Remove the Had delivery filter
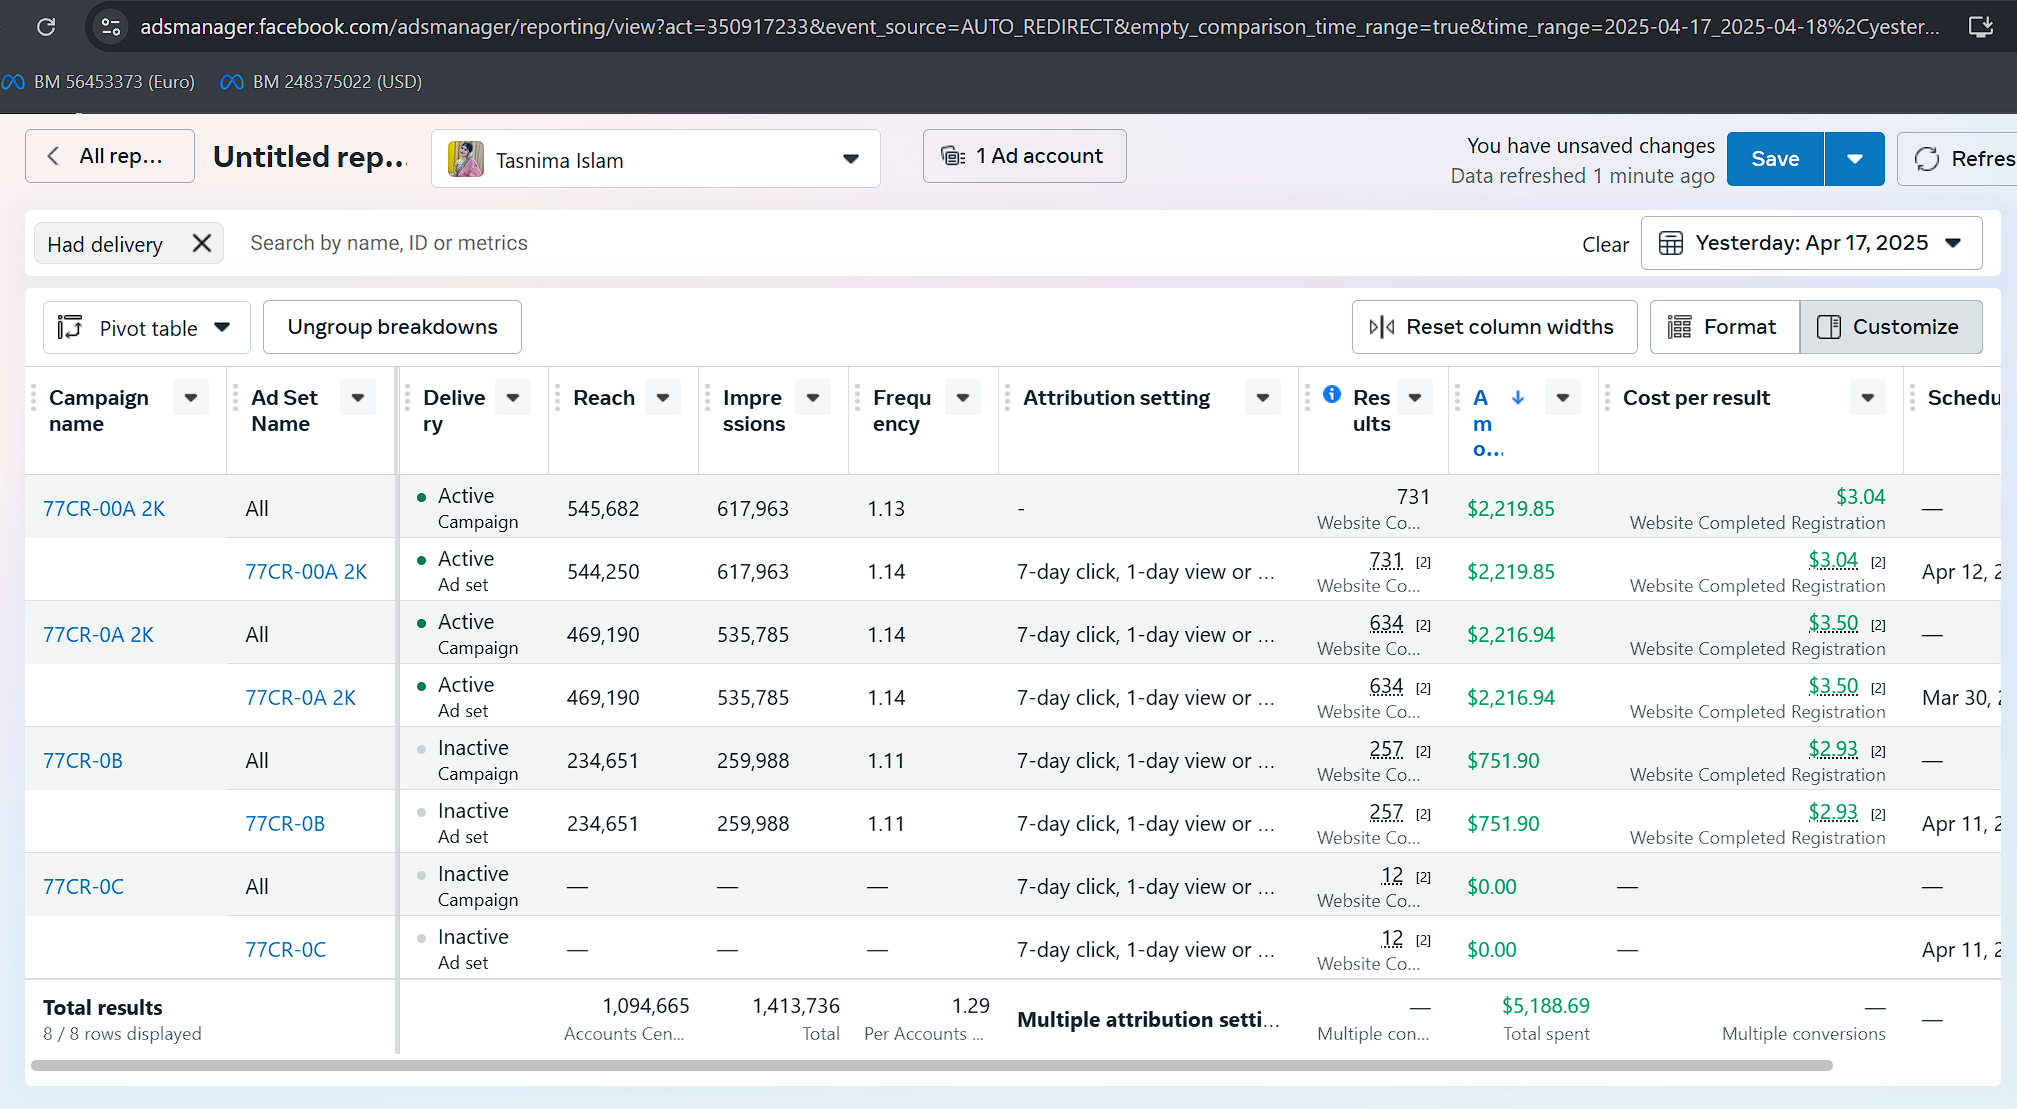The image size is (2017, 1109). (202, 243)
